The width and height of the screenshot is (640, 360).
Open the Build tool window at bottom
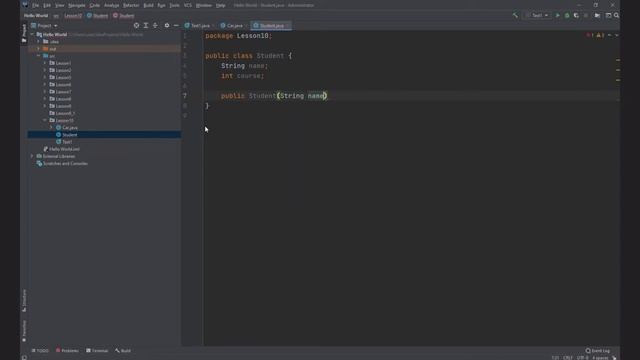tap(123, 351)
